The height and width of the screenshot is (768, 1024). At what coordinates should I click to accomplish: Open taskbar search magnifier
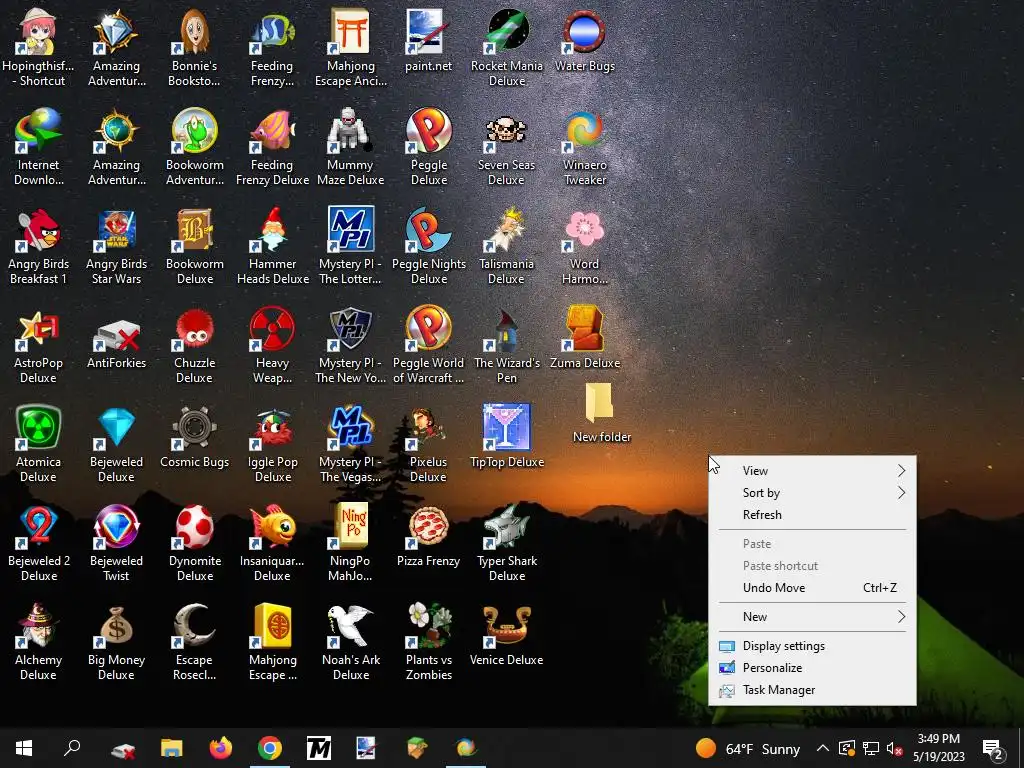coord(71,748)
